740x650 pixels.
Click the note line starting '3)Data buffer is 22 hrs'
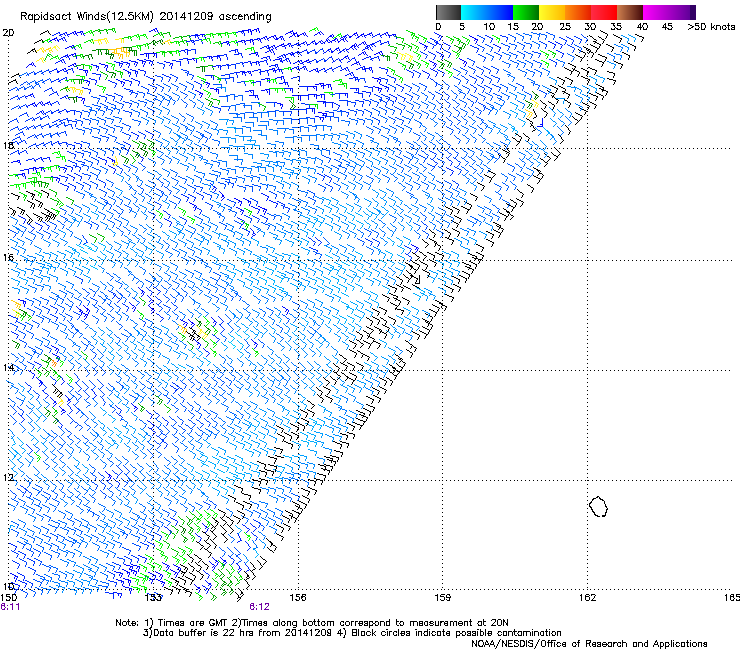point(352,633)
